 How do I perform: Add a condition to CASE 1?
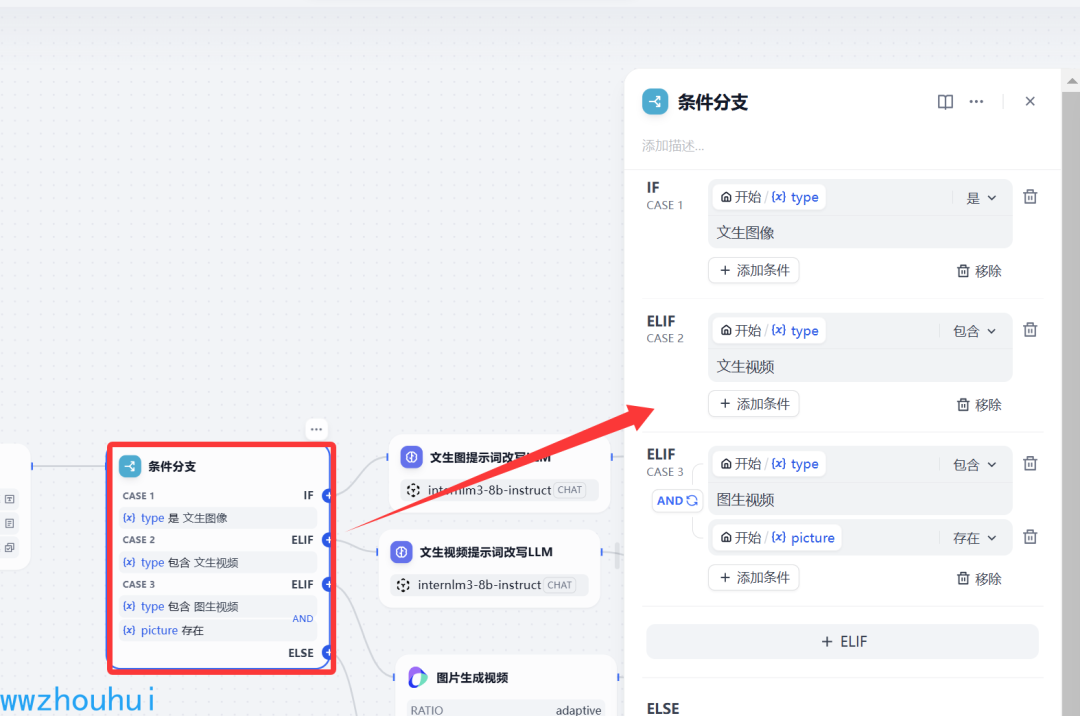pyautogui.click(x=754, y=271)
